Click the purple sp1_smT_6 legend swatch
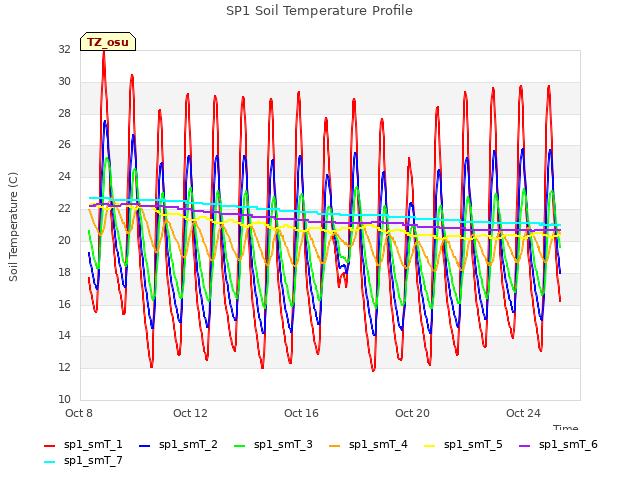640x480 pixels. [525, 446]
